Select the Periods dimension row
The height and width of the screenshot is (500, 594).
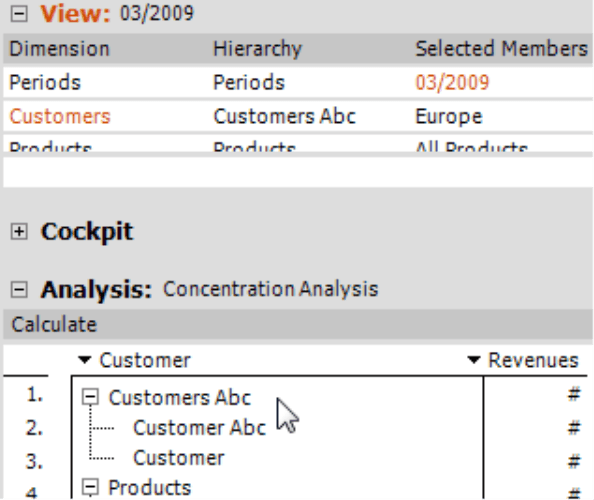(298, 82)
